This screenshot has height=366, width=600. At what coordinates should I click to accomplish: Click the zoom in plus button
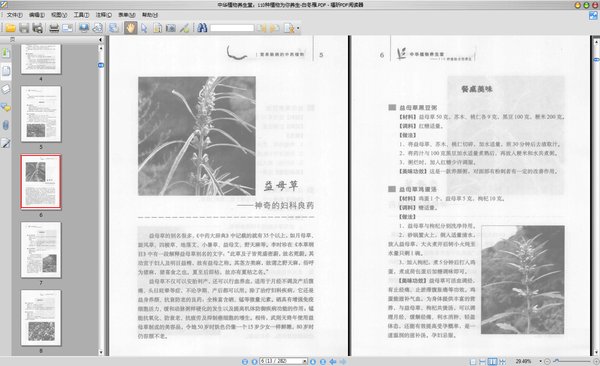tap(596, 361)
